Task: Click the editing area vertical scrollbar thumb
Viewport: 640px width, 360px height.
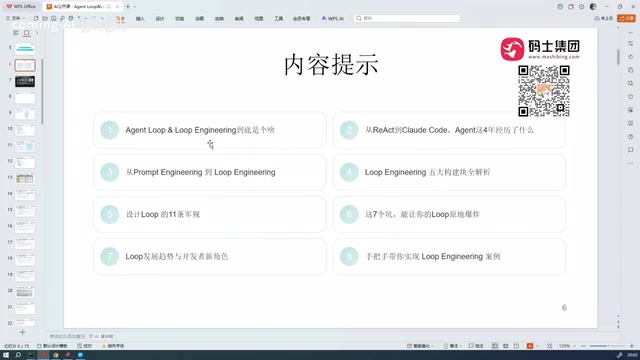Action: [x=618, y=57]
